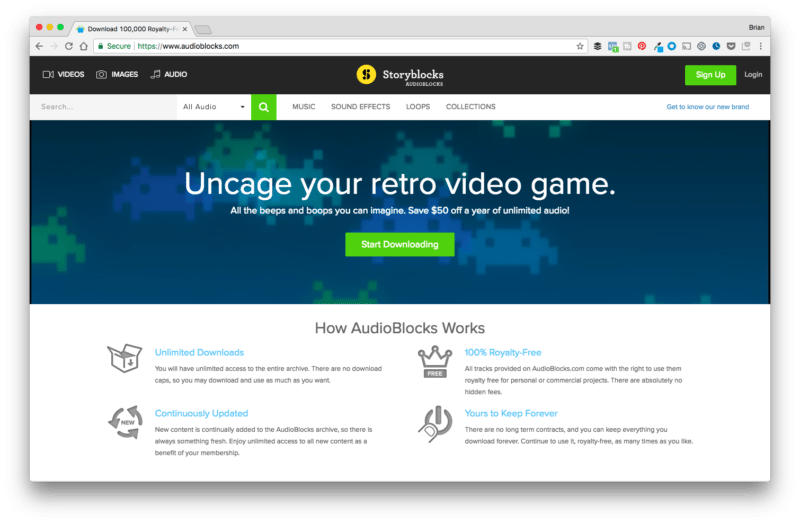Activate the eyedropper color picker extension
The width and height of the screenshot is (800, 524).
click(658, 46)
